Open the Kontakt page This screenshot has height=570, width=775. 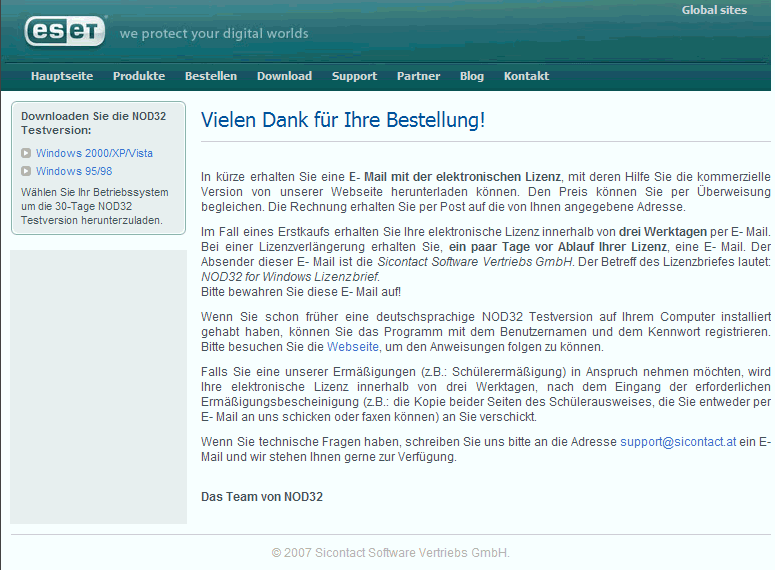click(526, 76)
